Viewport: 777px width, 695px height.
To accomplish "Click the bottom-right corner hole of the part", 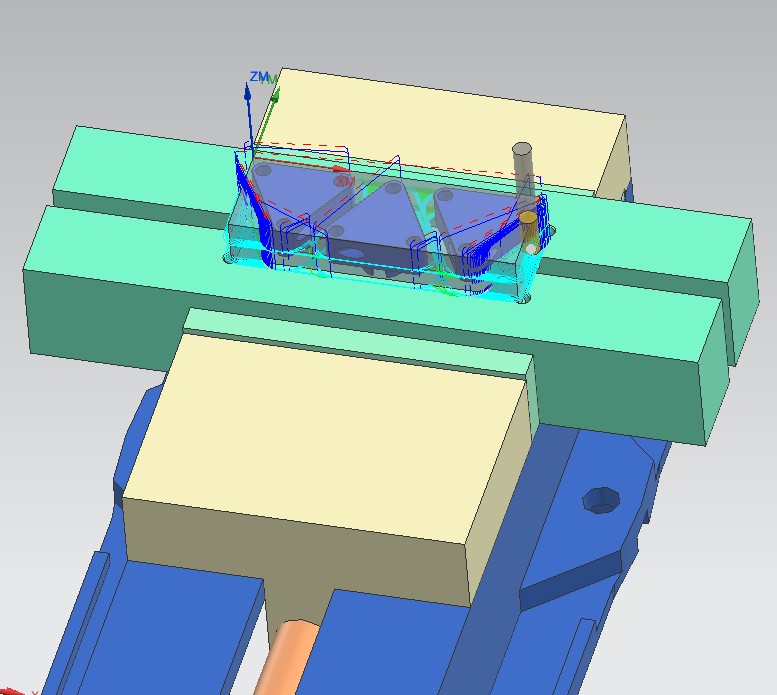I will pos(525,299).
